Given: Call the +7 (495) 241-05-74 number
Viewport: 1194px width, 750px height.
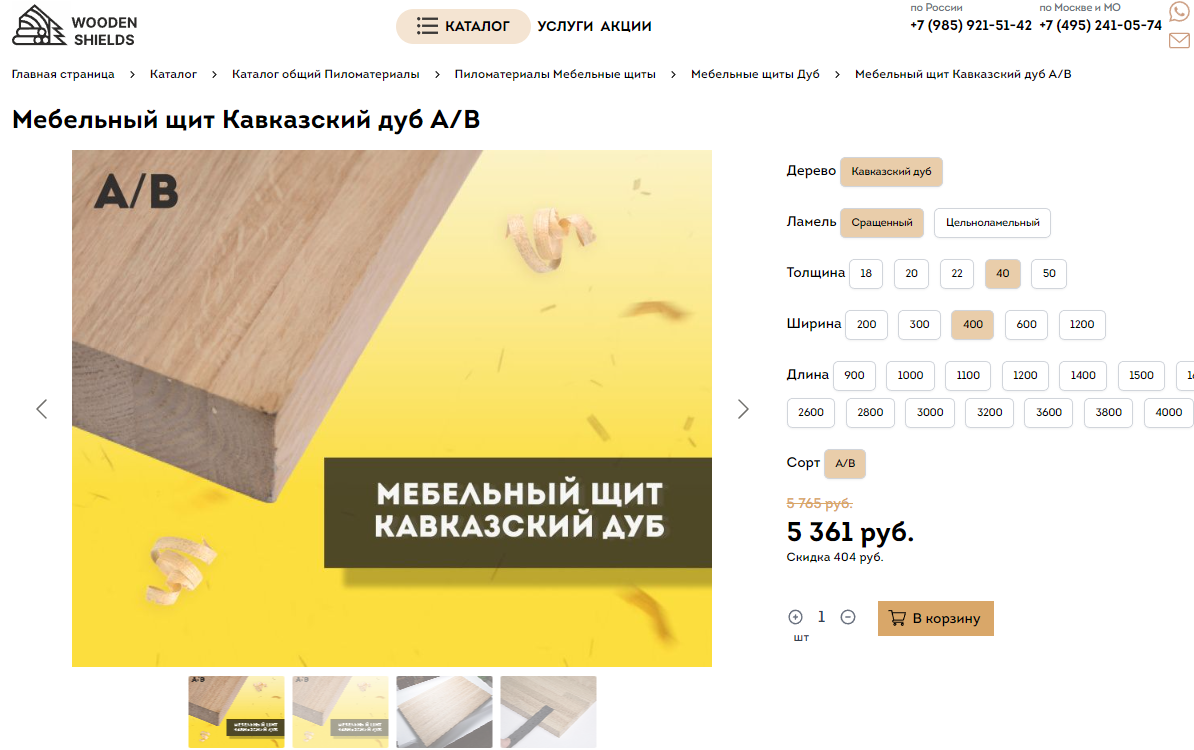Looking at the screenshot, I should point(1100,25).
